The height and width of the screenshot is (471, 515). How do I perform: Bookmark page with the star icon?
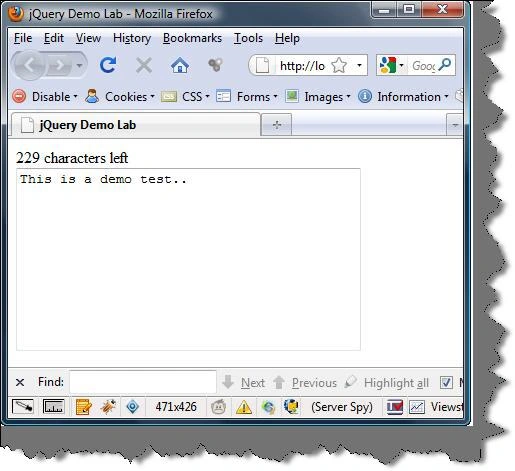(x=339, y=65)
